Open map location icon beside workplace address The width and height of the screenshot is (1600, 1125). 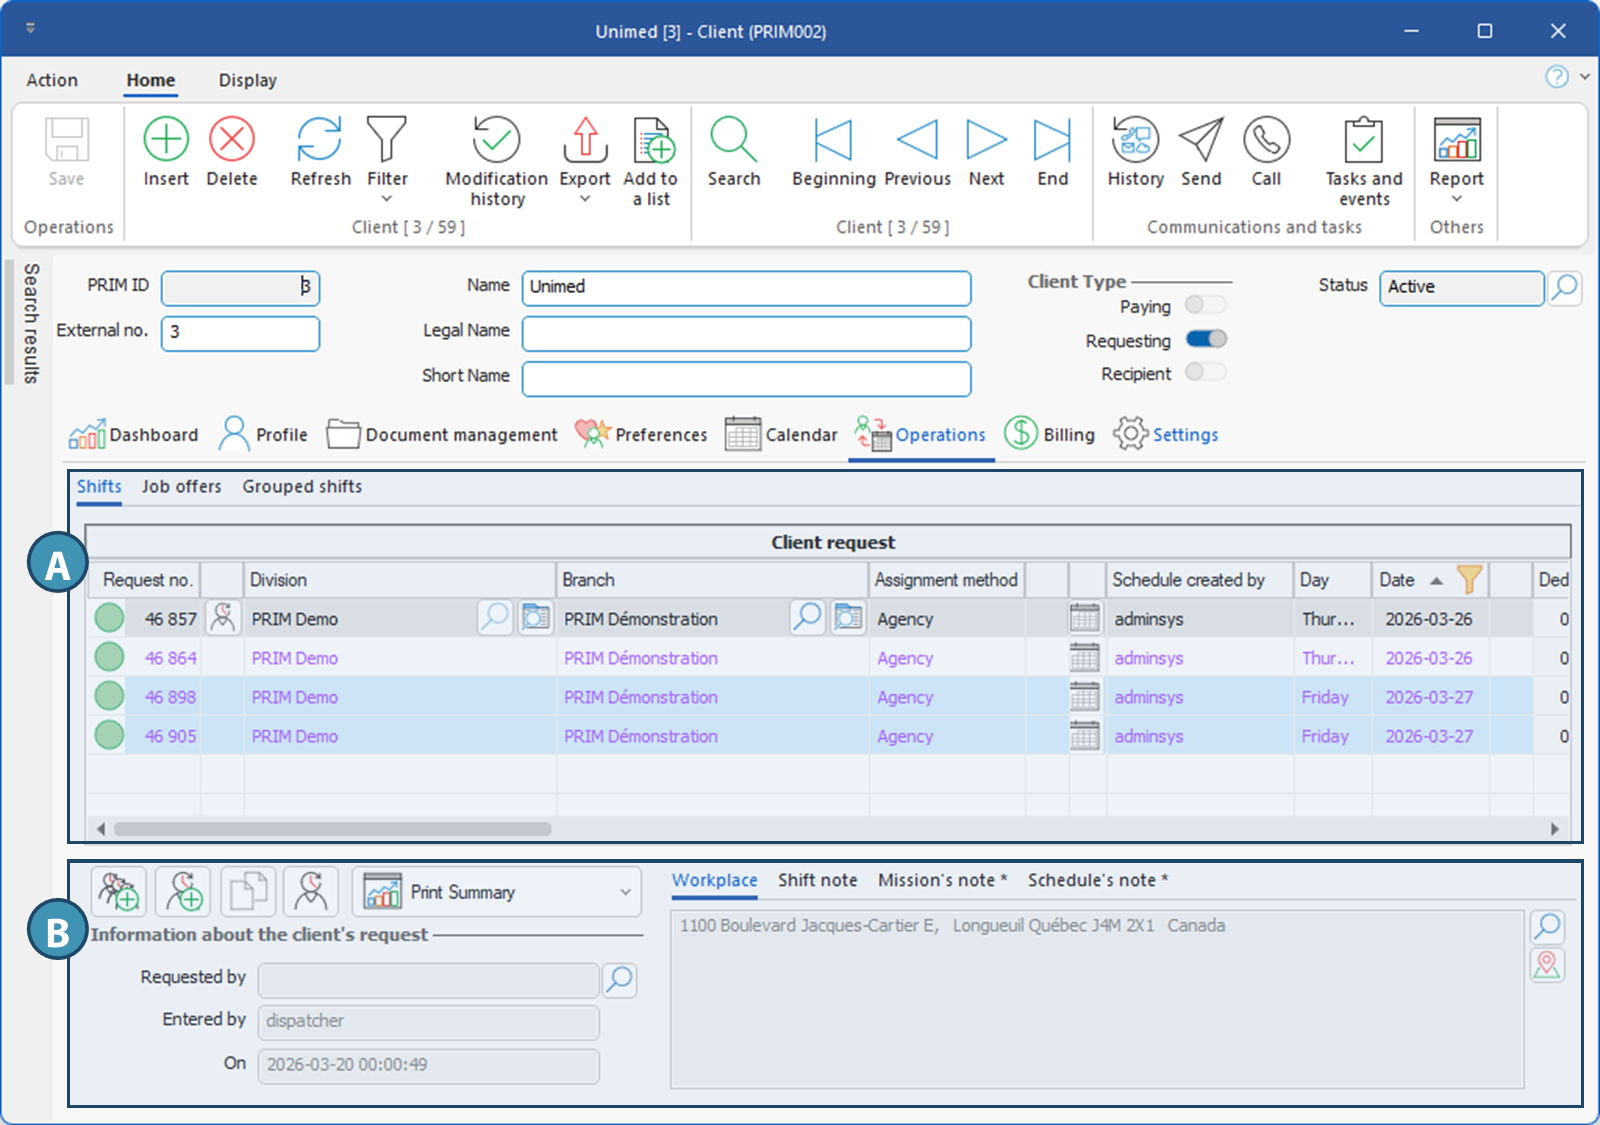(x=1547, y=965)
